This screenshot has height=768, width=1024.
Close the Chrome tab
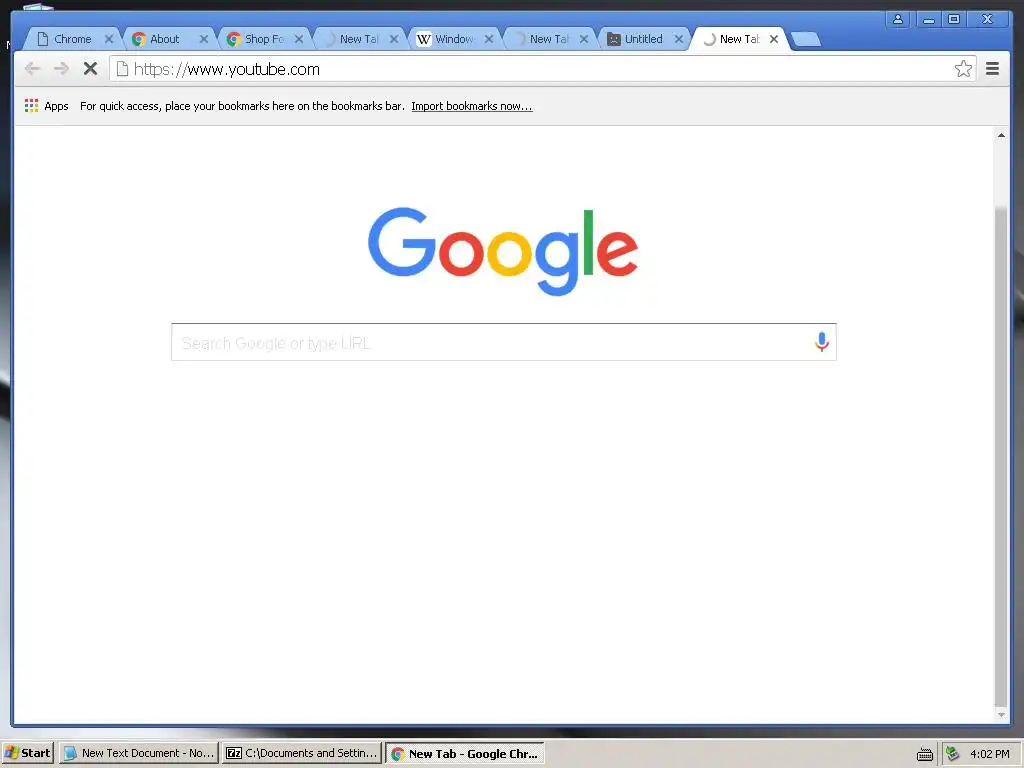coord(109,39)
